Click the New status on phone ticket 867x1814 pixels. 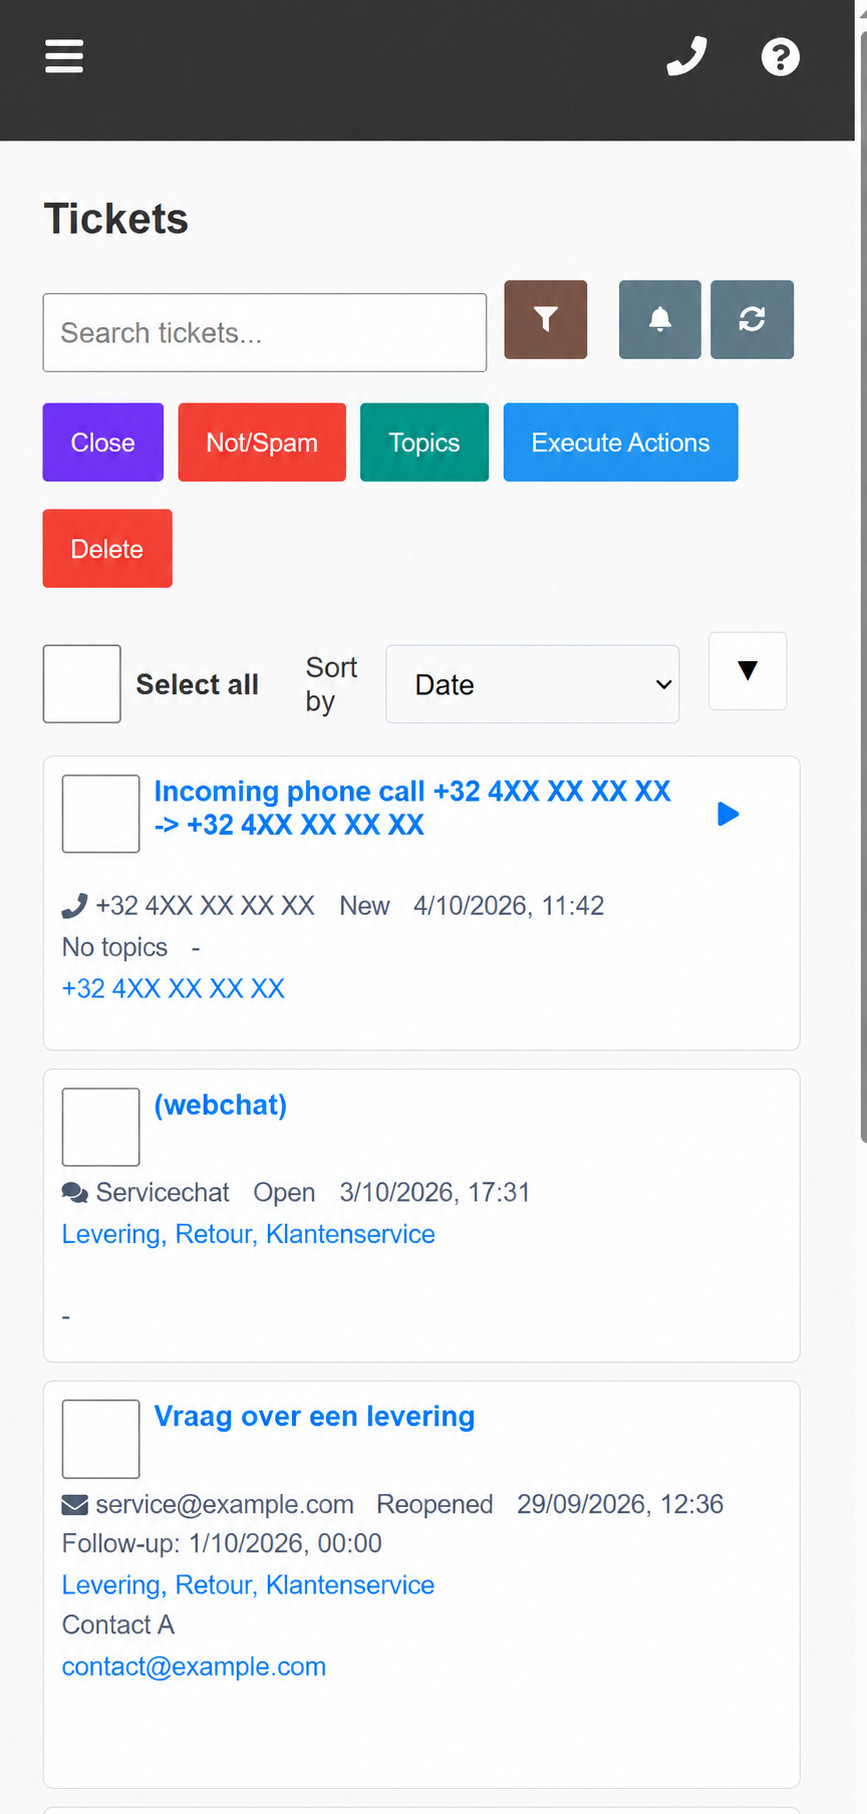click(365, 906)
